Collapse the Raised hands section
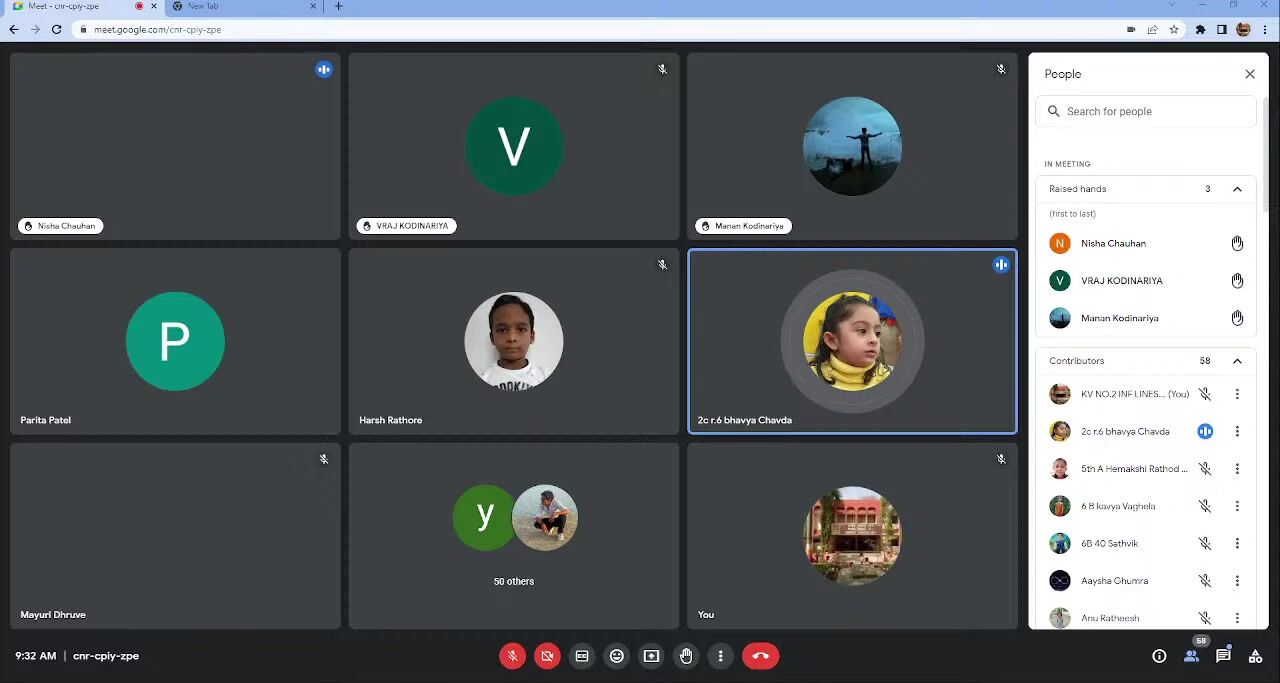Viewport: 1280px width, 683px height. pyautogui.click(x=1237, y=189)
